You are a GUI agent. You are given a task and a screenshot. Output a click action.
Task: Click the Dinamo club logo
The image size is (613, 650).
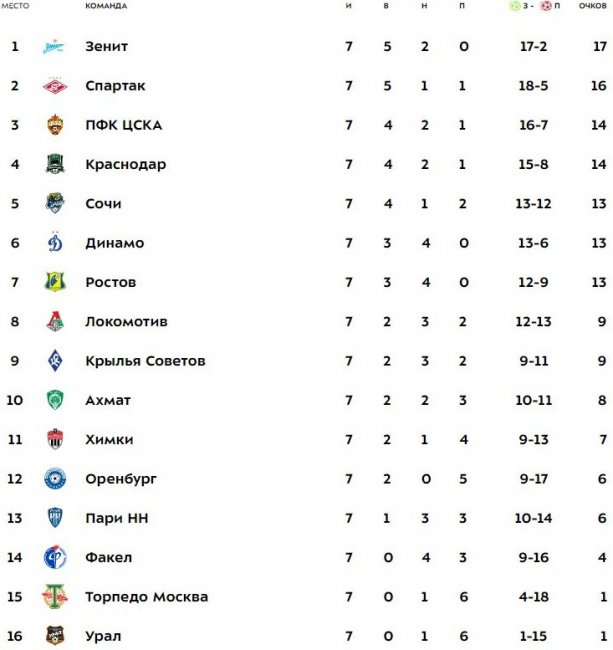(55, 243)
